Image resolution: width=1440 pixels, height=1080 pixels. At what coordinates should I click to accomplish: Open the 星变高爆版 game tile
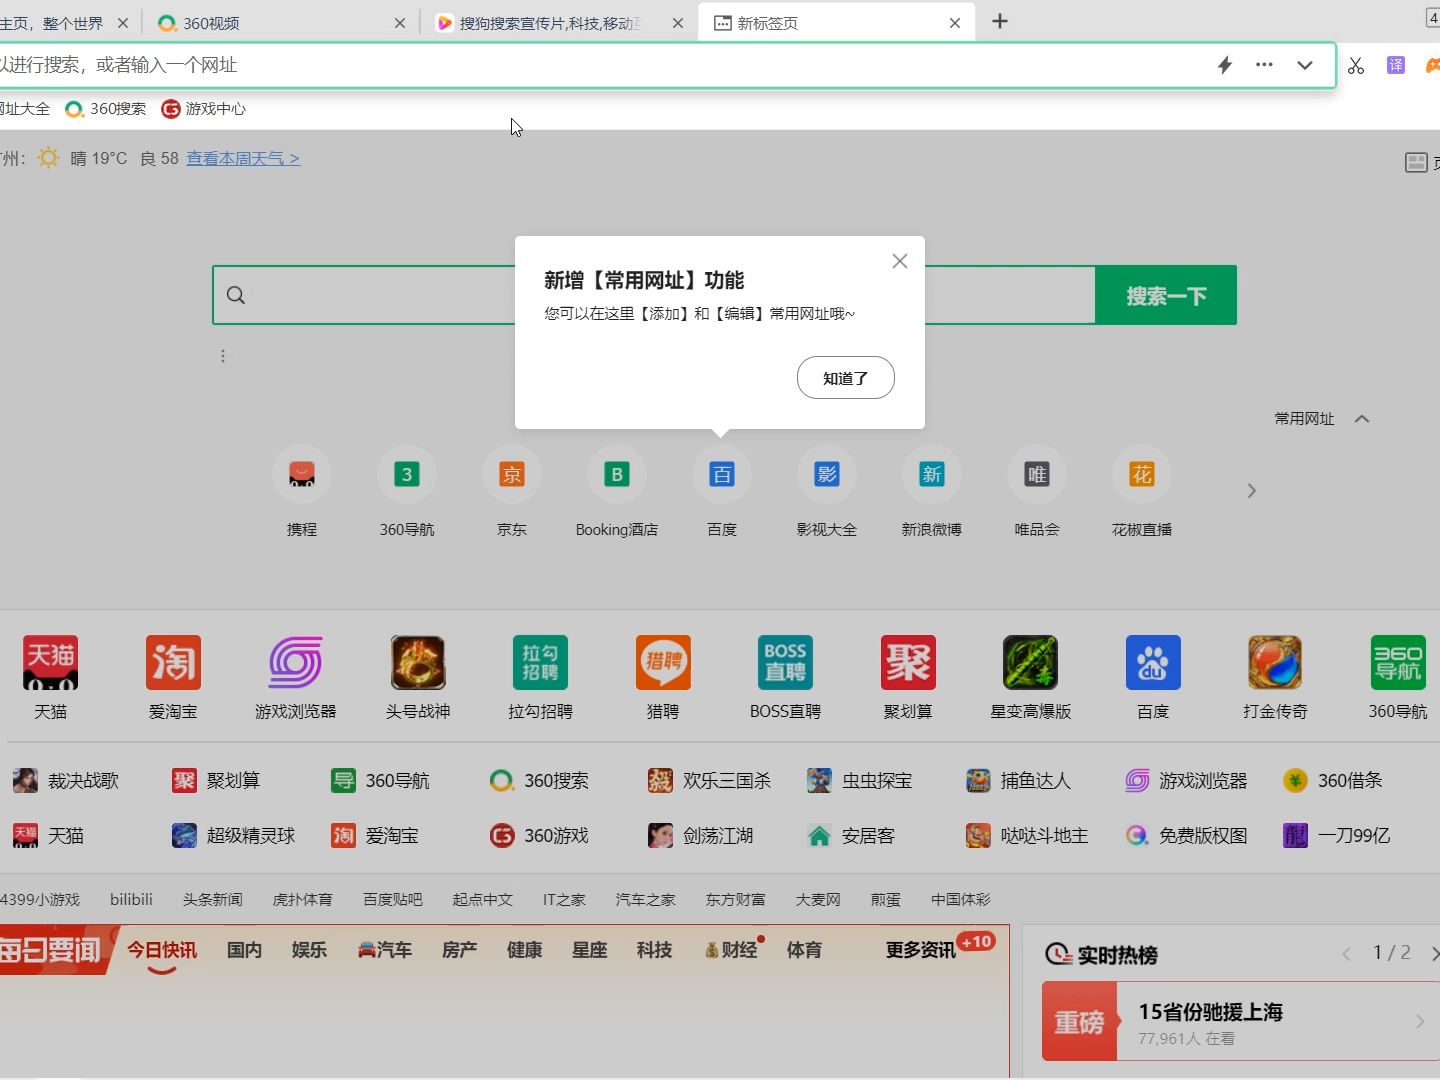point(1030,662)
